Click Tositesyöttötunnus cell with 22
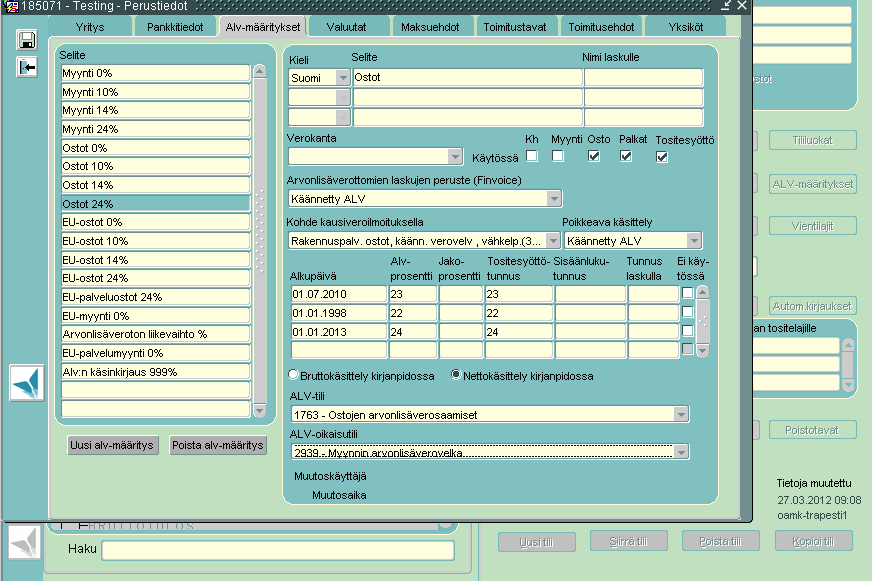This screenshot has width=872, height=581. click(x=519, y=313)
